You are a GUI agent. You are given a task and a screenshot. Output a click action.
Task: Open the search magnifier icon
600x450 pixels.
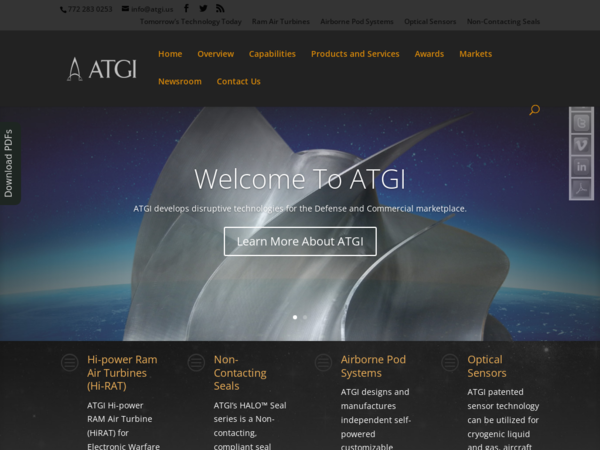pyautogui.click(x=535, y=110)
